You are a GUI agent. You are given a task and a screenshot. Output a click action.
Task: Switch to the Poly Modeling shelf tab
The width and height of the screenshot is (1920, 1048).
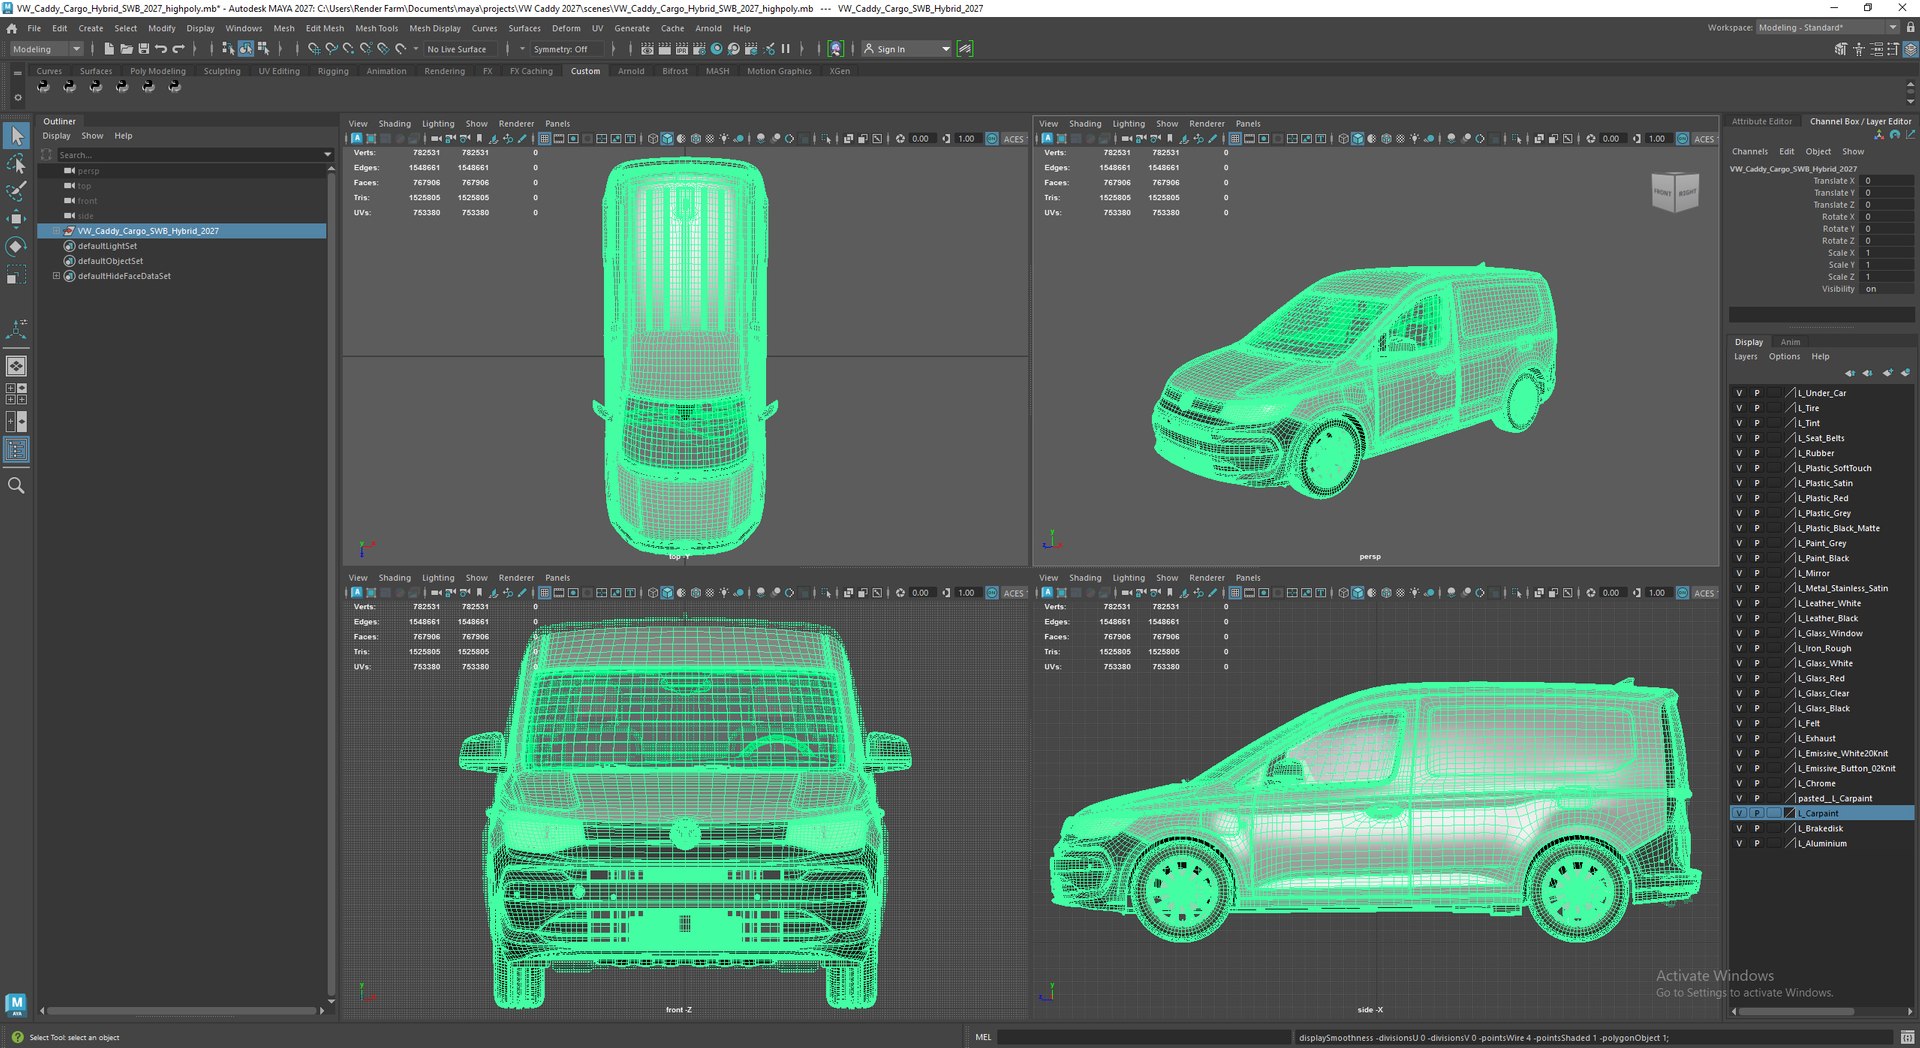158,71
